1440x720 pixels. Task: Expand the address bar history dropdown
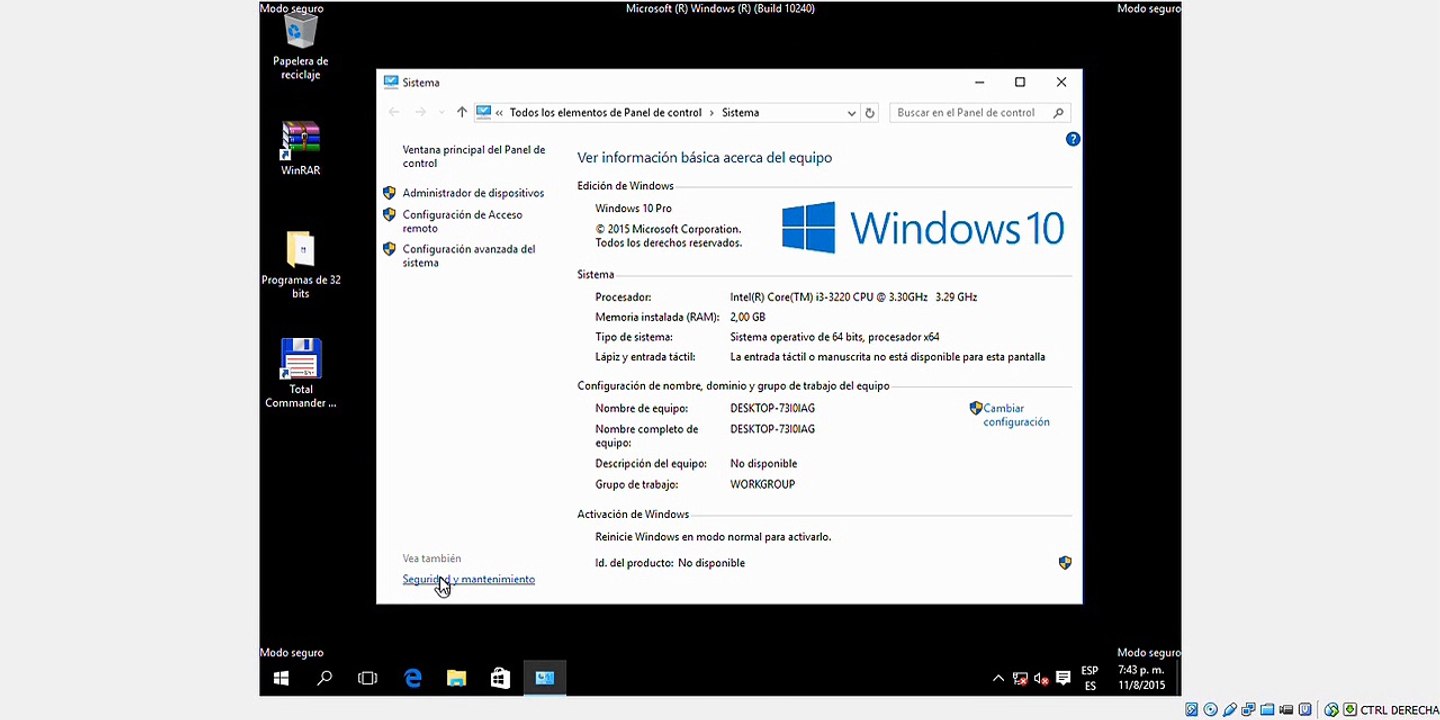point(851,113)
